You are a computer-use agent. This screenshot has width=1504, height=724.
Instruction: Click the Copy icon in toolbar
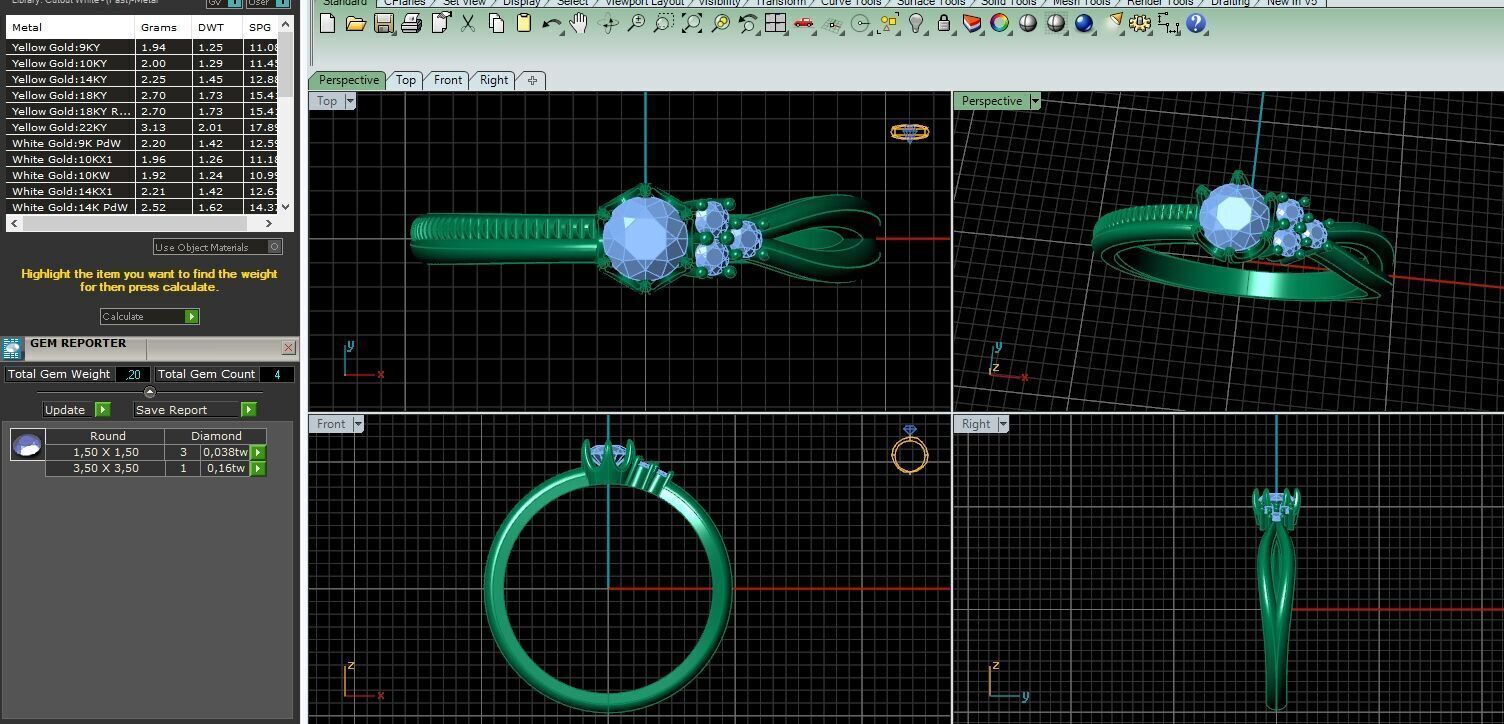click(496, 23)
